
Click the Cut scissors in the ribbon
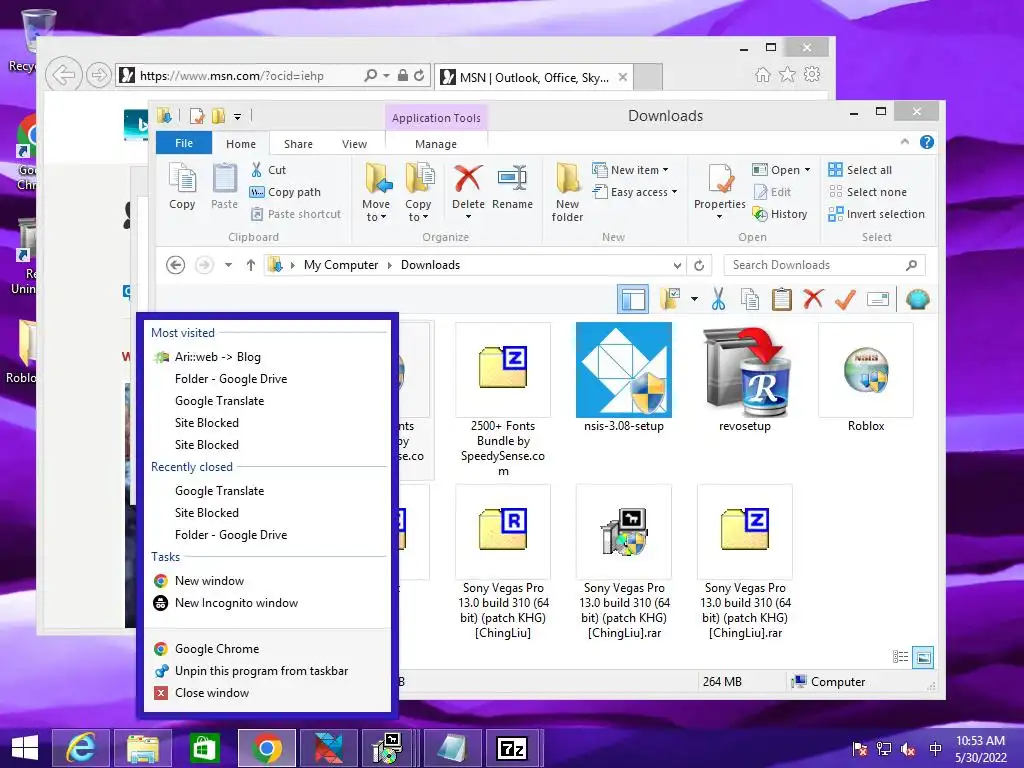(257, 170)
